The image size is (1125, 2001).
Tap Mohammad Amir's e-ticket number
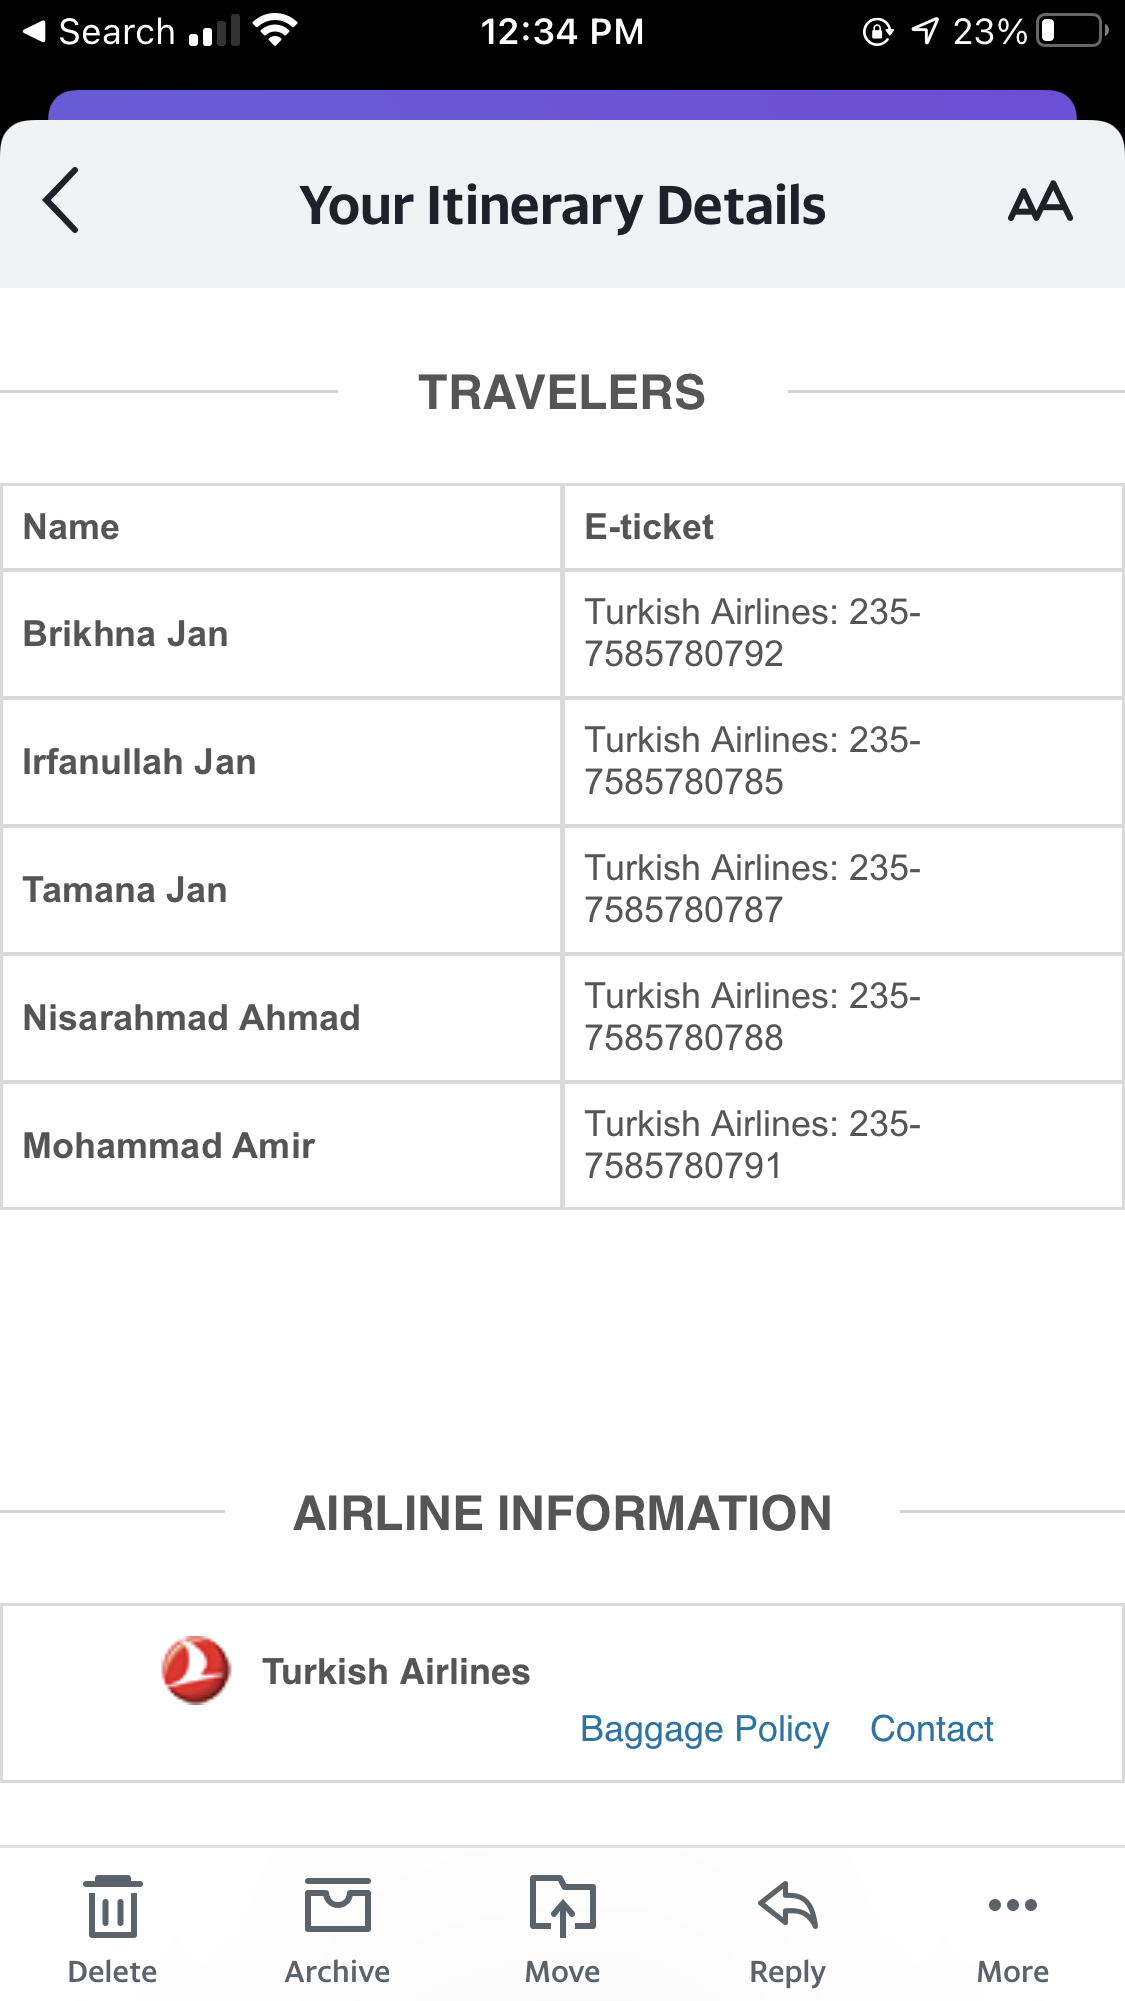[752, 1145]
